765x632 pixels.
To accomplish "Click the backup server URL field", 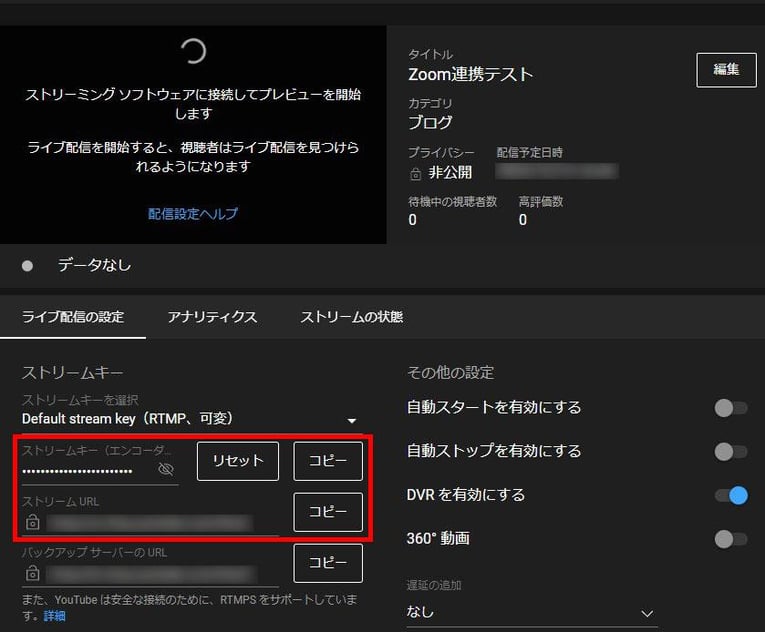I will click(151, 573).
